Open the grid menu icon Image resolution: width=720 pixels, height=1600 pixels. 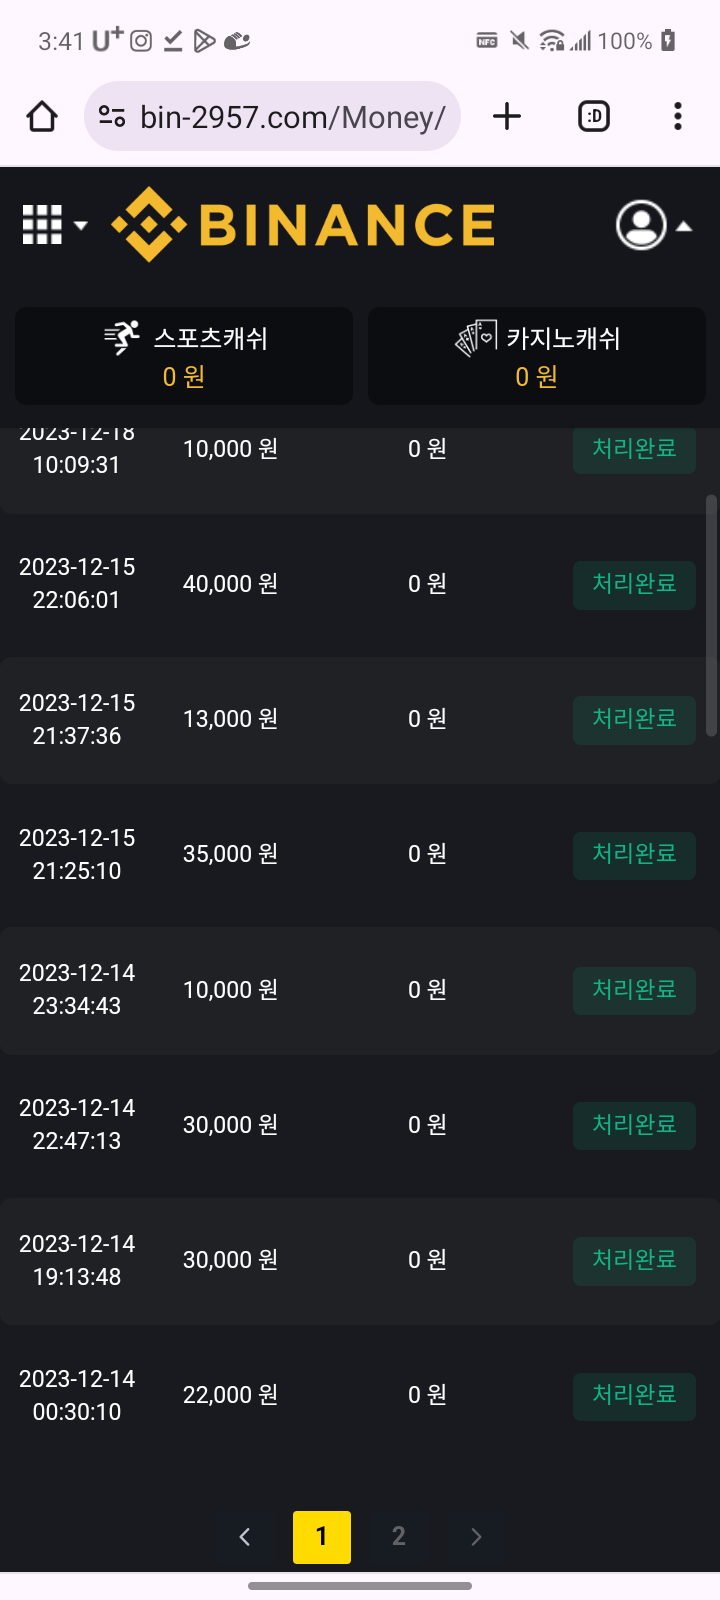click(42, 225)
